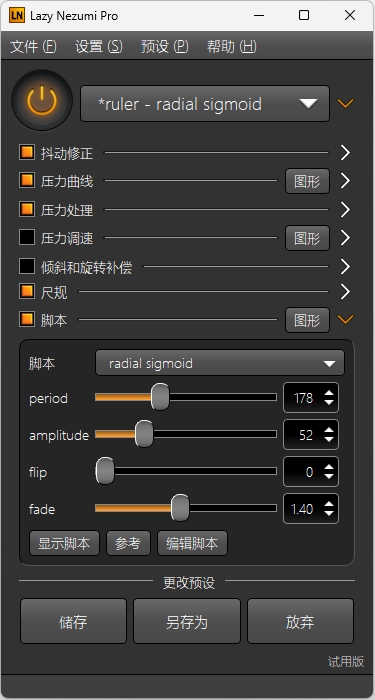Screen dimensions: 375x700
Task: Increase the period value with up arrow
Action: pos(329,393)
